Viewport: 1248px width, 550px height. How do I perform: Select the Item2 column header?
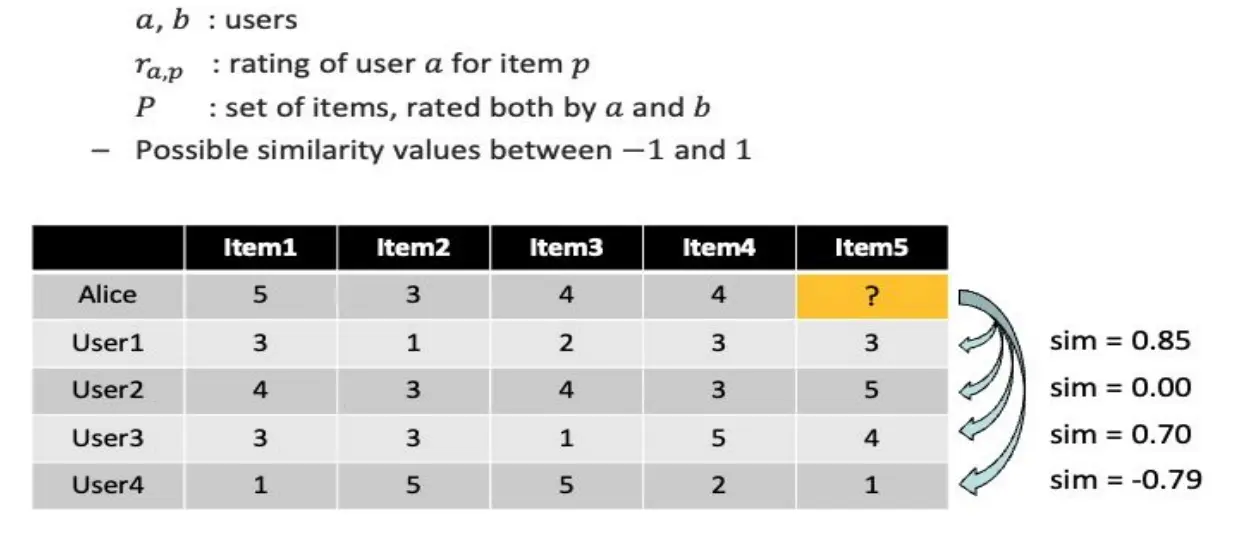click(414, 248)
